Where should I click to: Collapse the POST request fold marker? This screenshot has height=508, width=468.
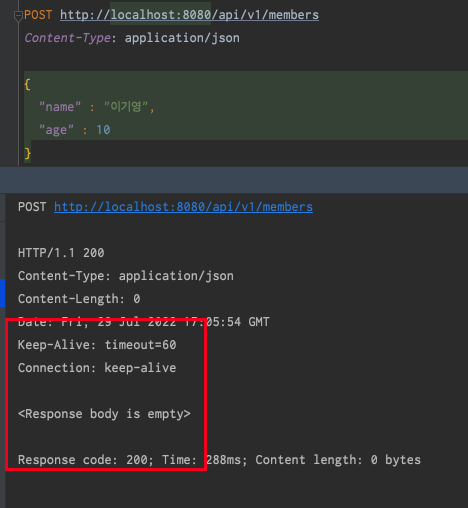18,15
